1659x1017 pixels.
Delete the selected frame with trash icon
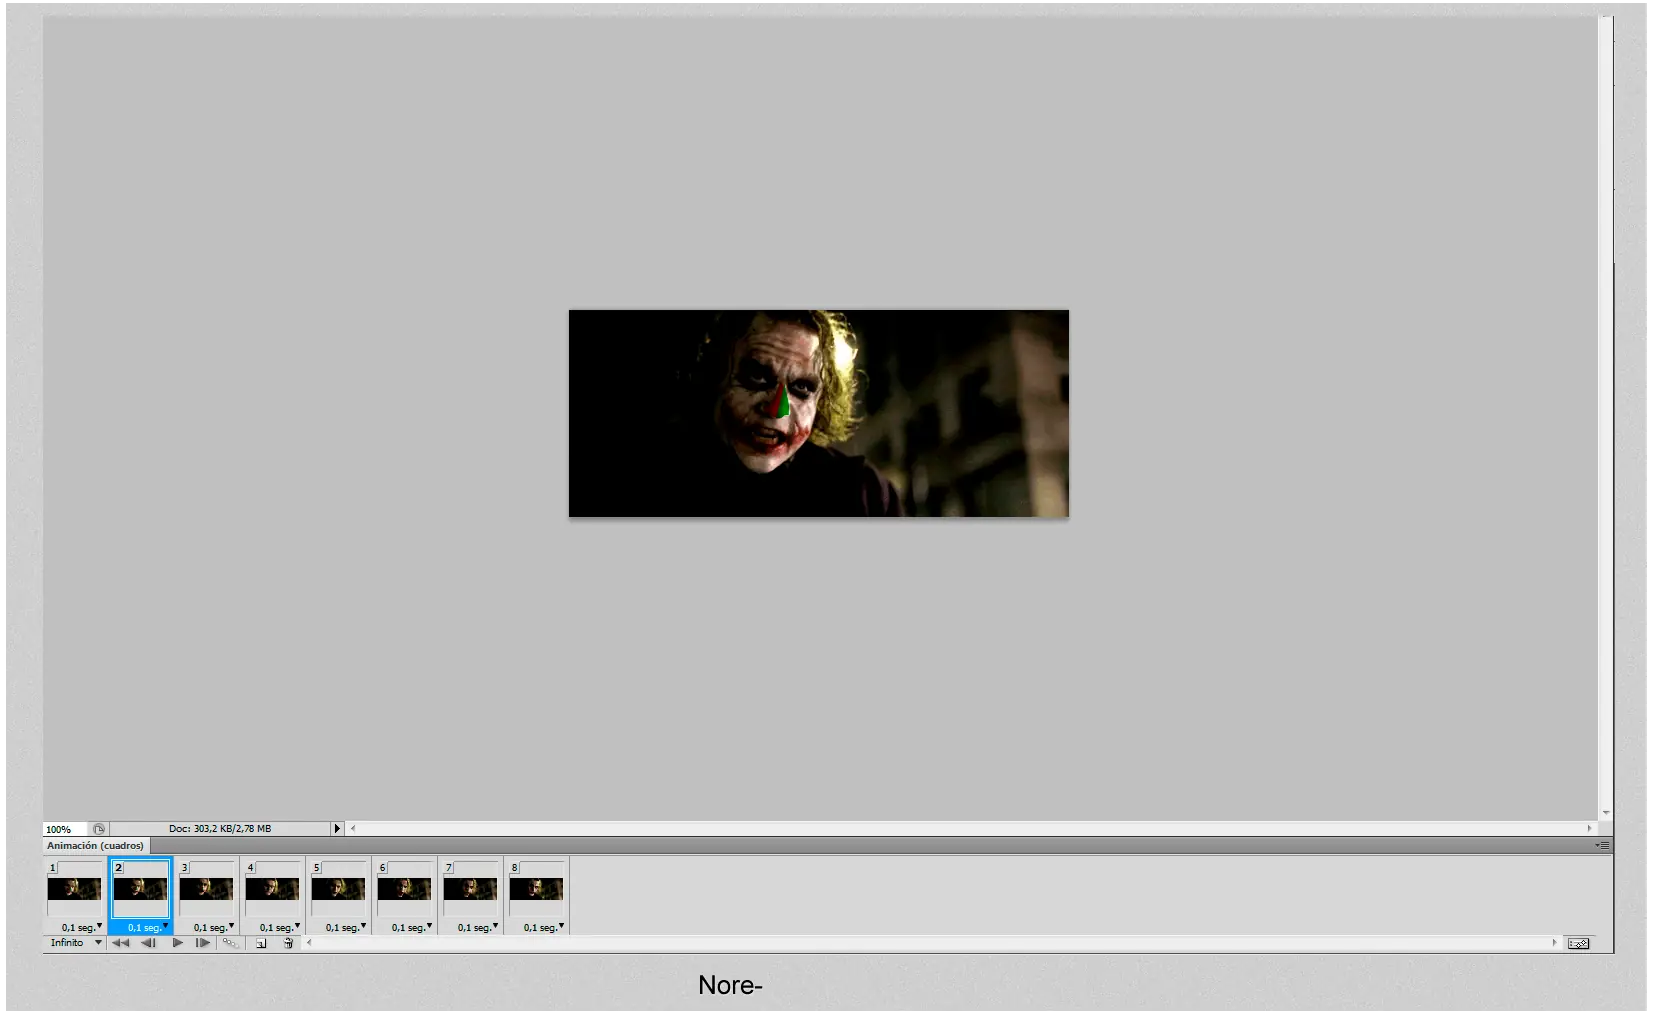point(288,943)
